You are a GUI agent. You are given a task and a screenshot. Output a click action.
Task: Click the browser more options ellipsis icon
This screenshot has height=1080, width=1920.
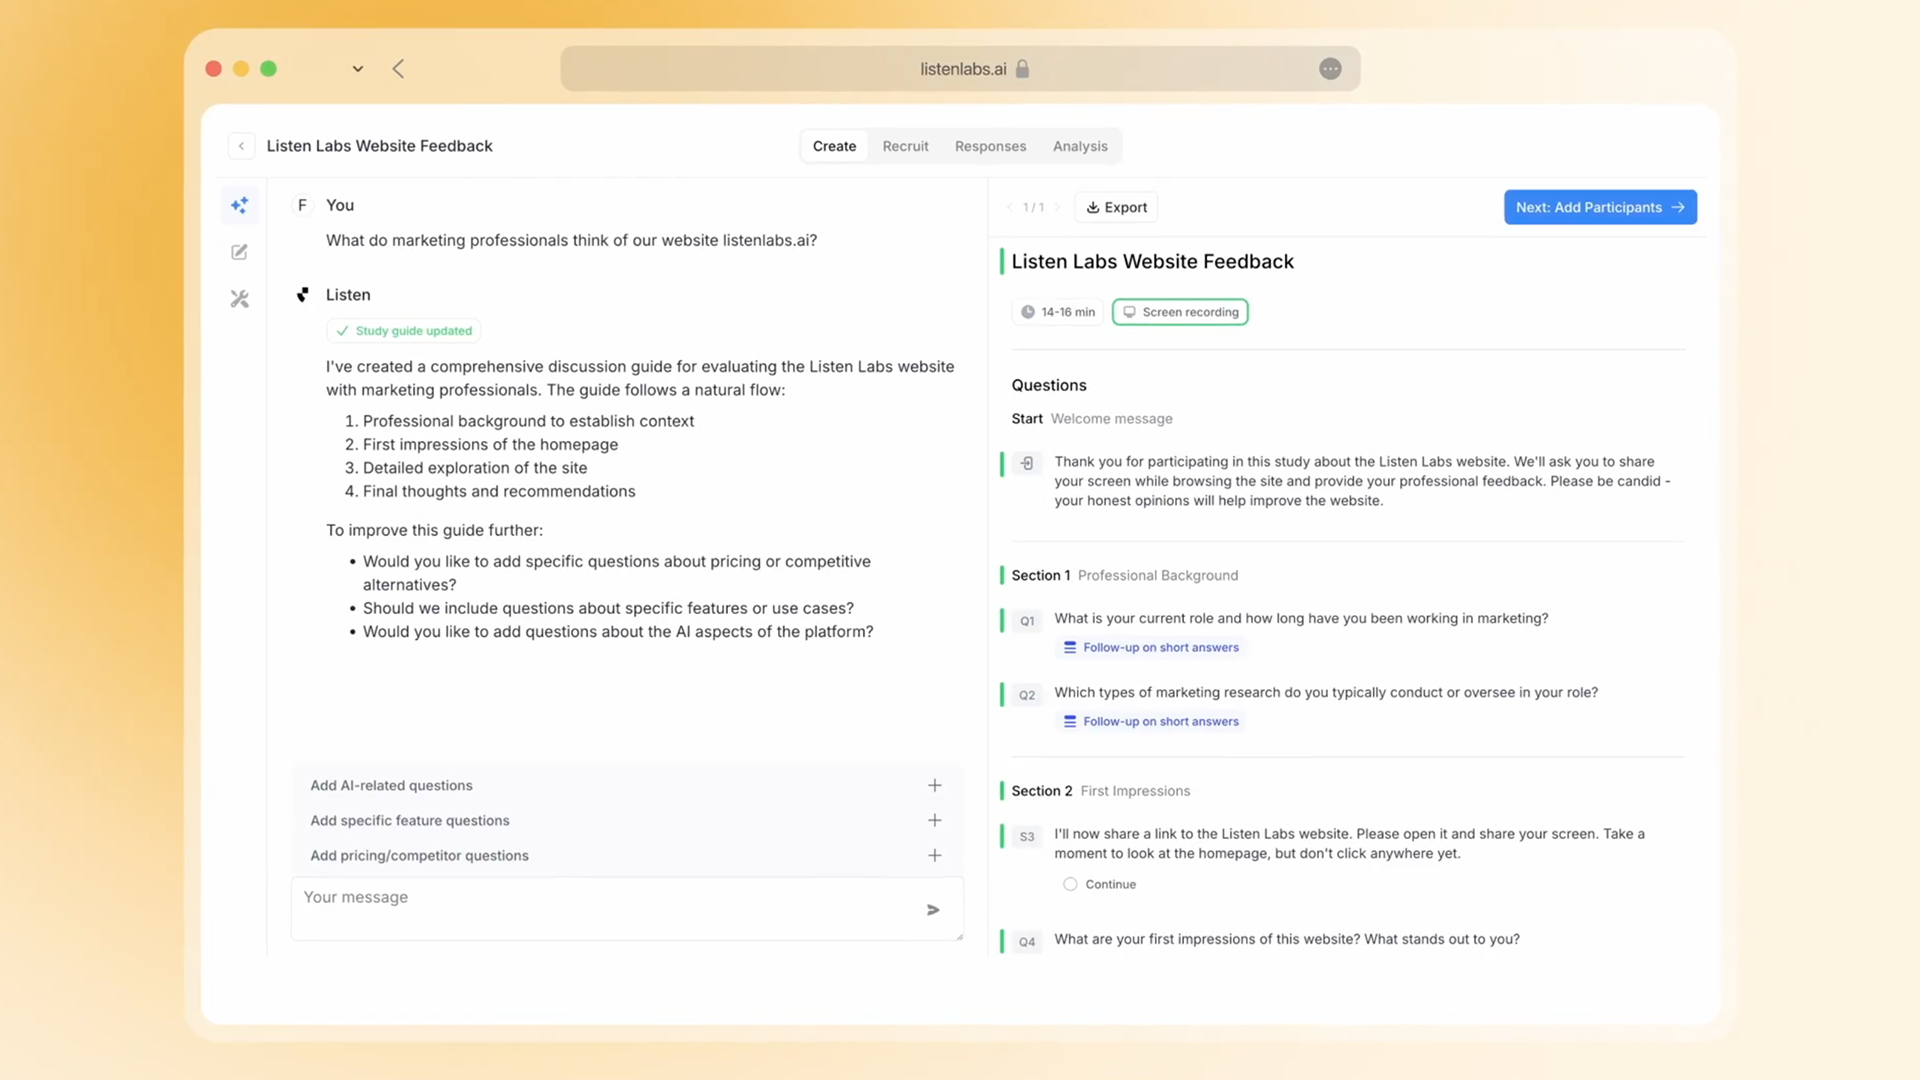(x=1330, y=69)
